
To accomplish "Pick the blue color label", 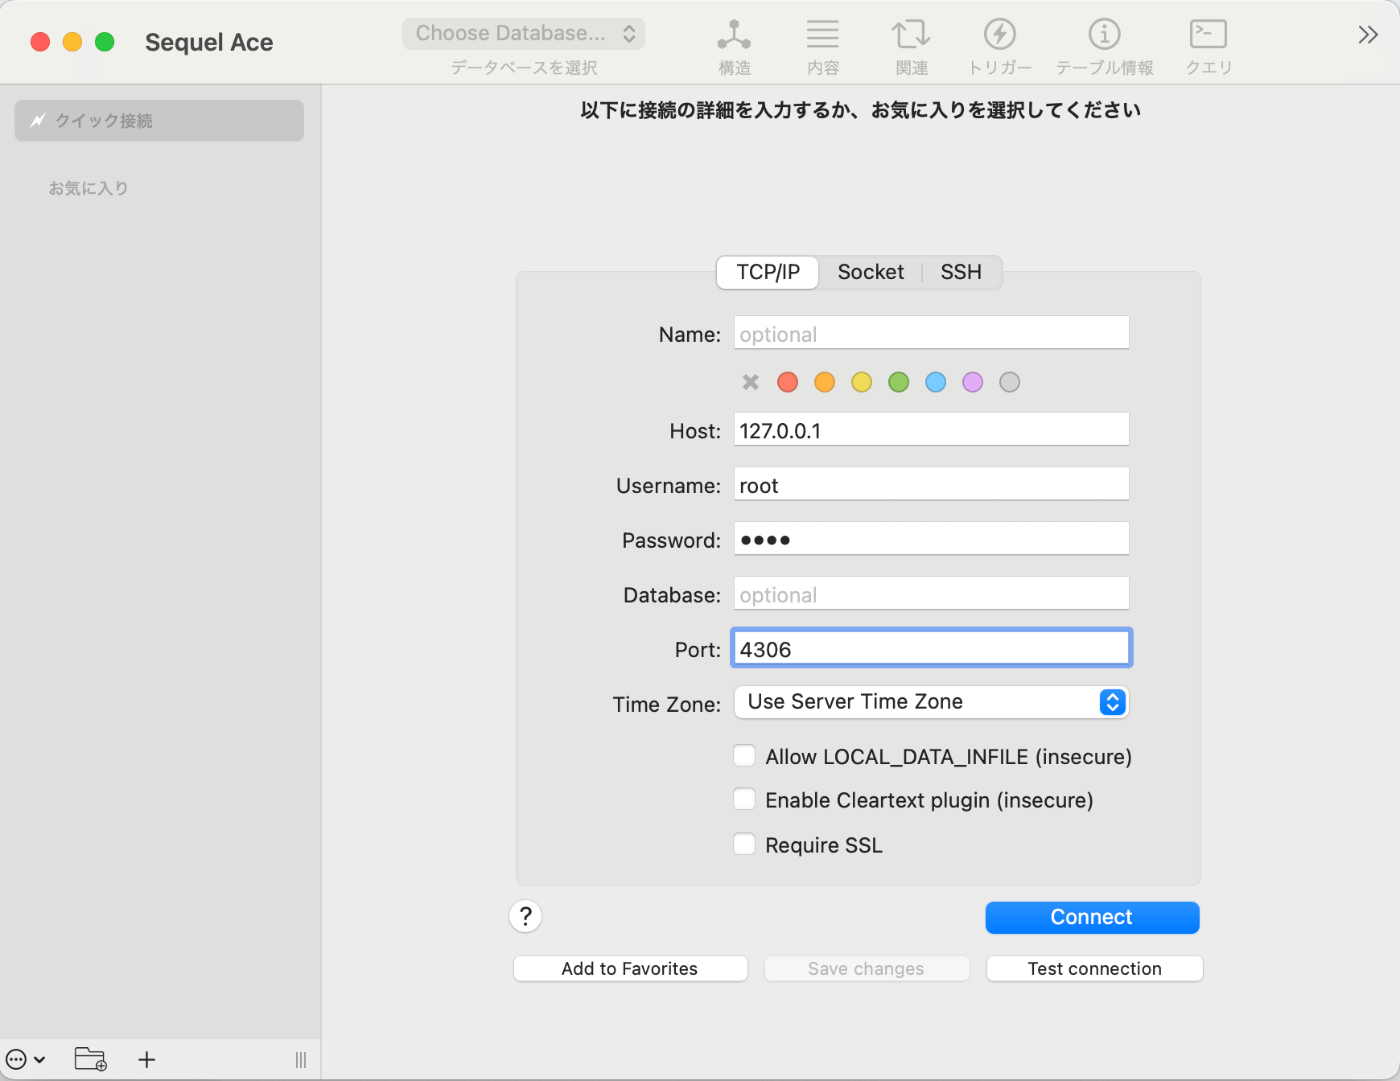I will point(936,382).
